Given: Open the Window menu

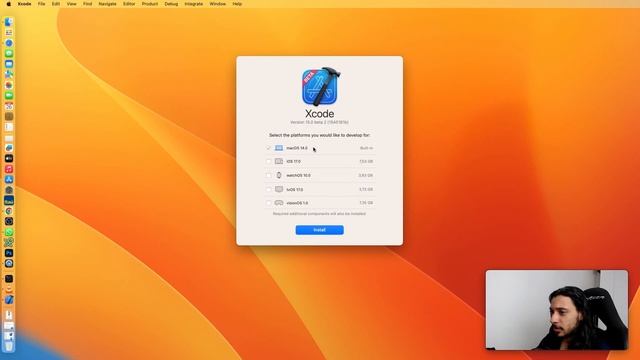Looking at the screenshot, I should coord(218,4).
